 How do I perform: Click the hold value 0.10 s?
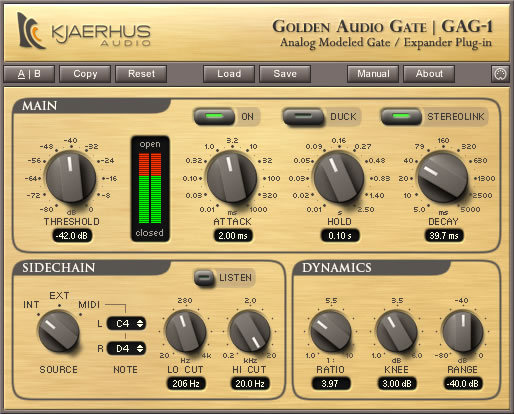(x=340, y=236)
